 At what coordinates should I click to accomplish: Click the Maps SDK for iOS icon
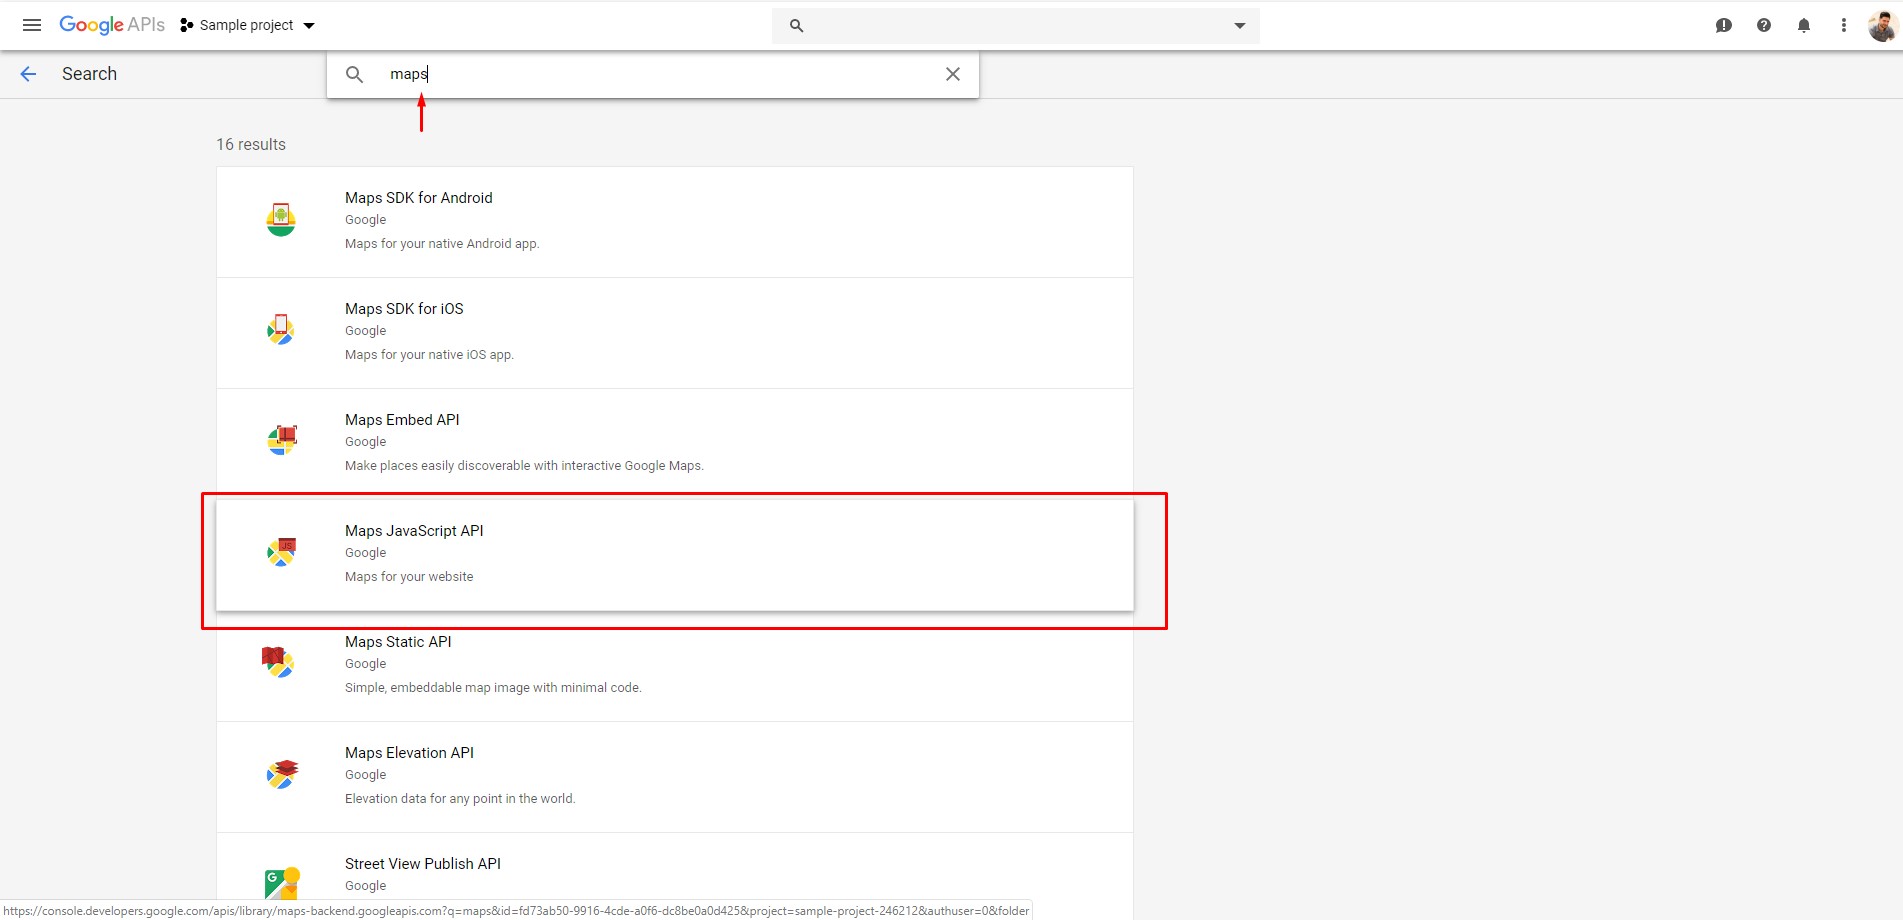[x=281, y=330]
